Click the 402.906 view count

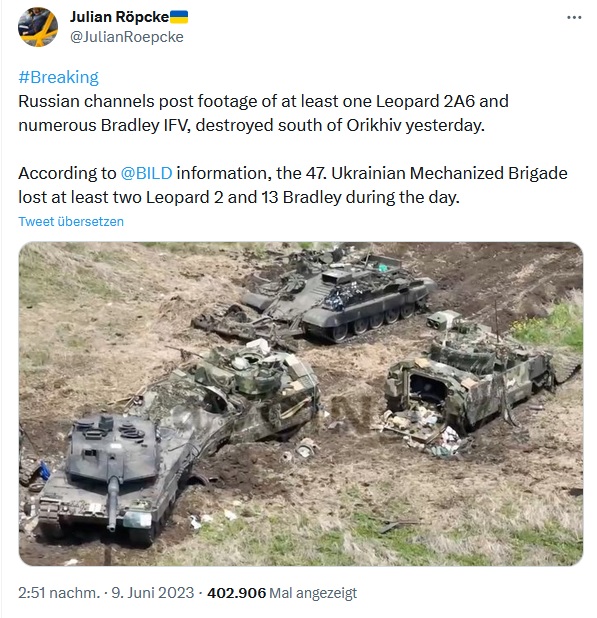236,593
